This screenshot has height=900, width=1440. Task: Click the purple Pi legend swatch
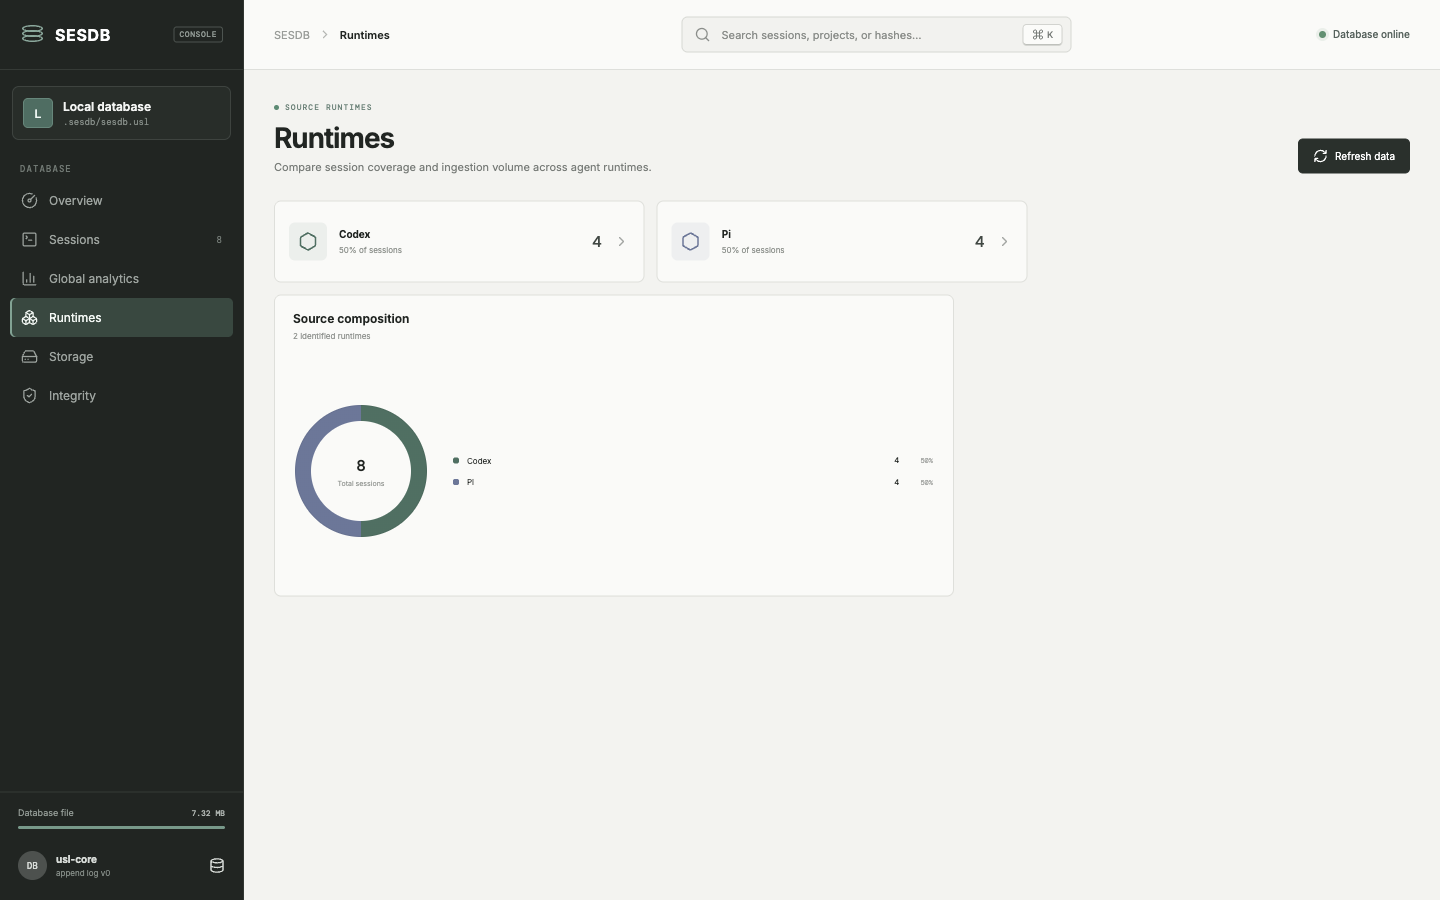click(456, 482)
